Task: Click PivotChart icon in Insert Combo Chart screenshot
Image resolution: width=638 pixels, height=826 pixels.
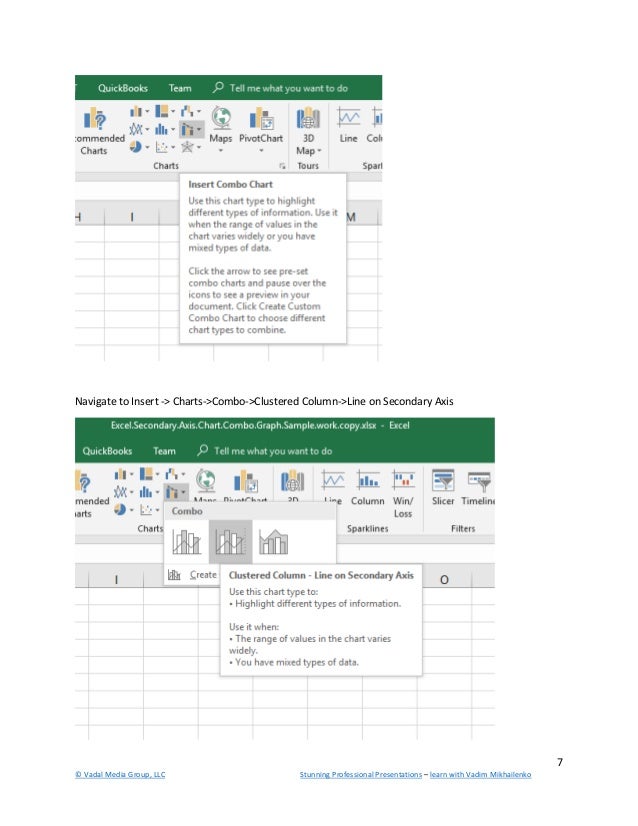Action: [261, 119]
